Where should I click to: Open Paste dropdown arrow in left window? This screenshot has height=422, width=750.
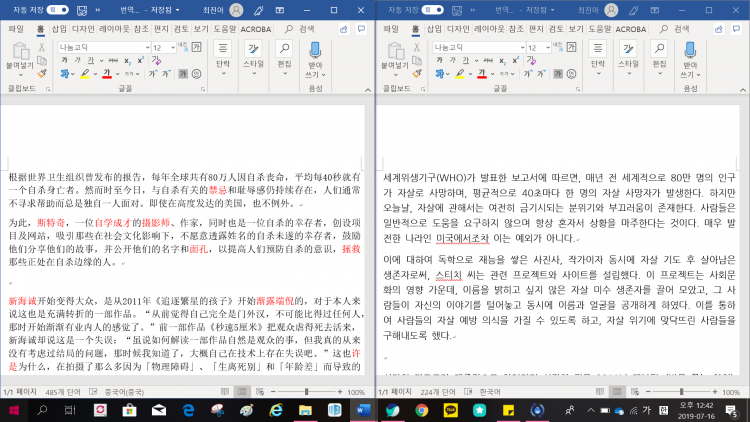(x=20, y=75)
